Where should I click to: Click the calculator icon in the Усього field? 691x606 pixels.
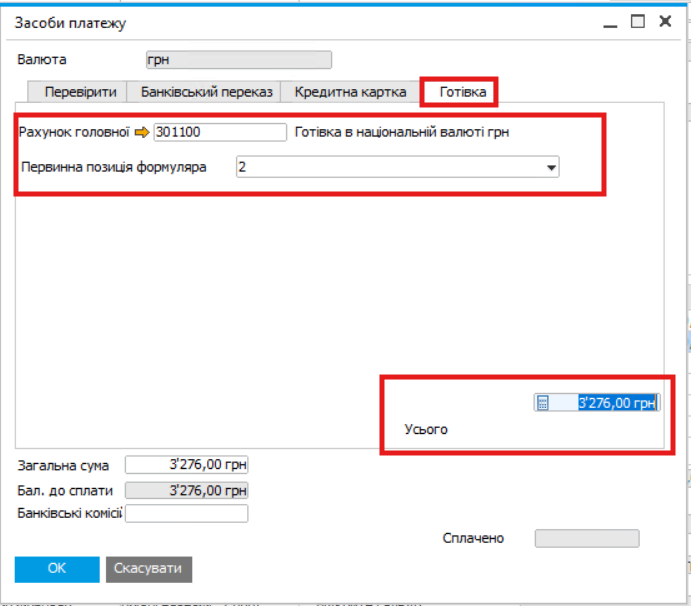(x=543, y=403)
